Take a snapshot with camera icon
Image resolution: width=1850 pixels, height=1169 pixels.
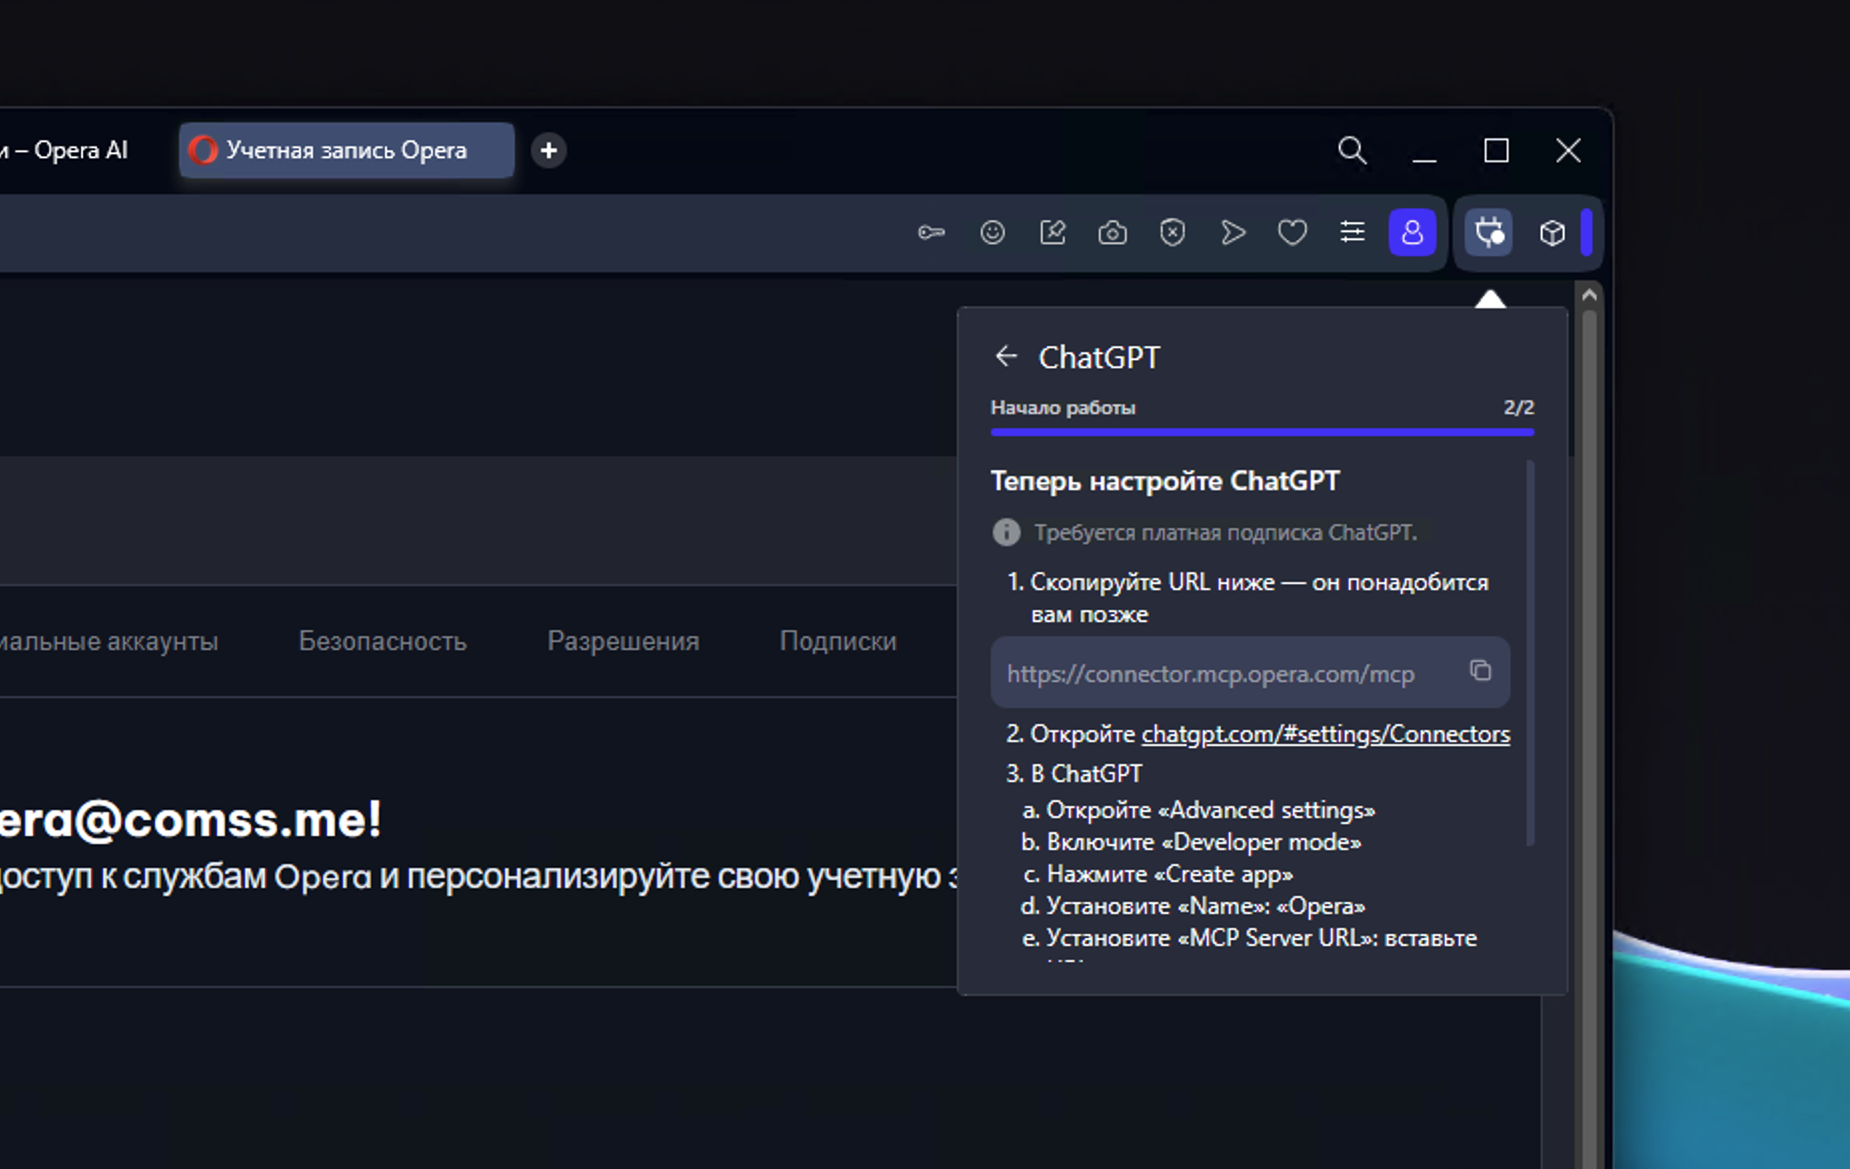click(x=1112, y=233)
